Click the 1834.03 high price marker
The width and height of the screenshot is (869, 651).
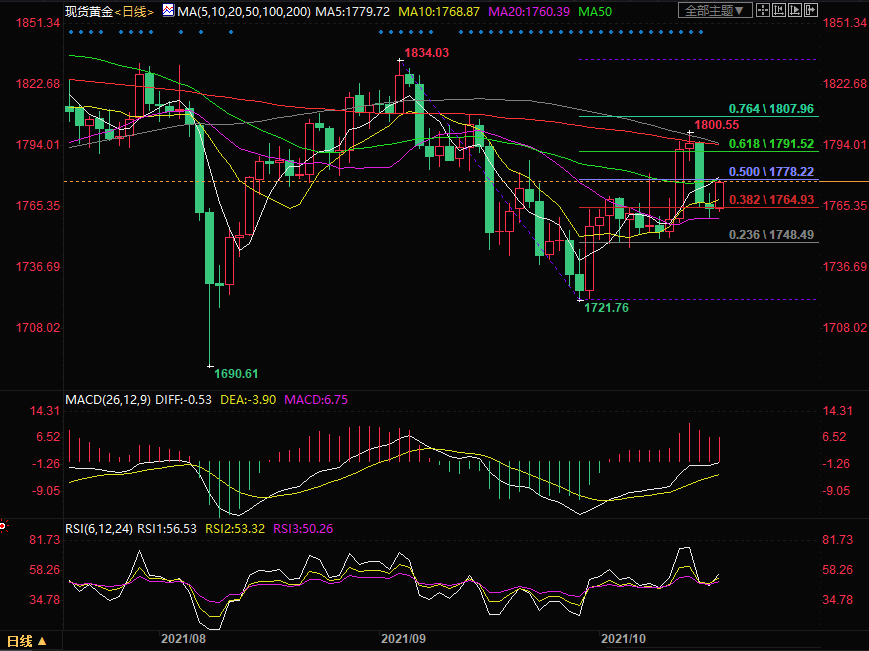coord(426,52)
